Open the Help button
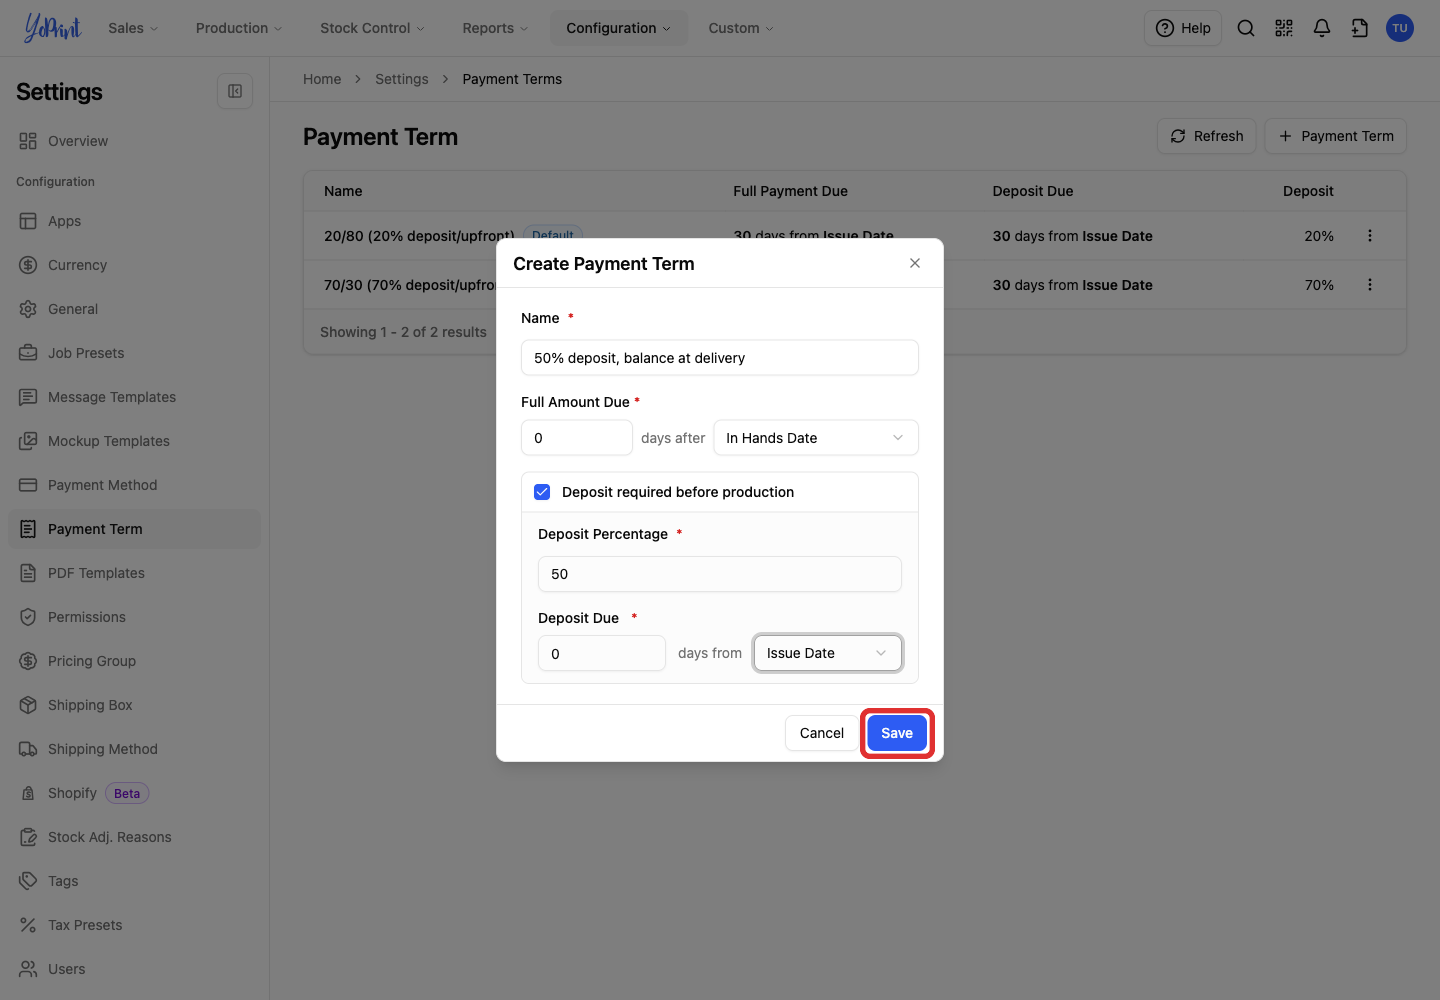 click(x=1183, y=28)
